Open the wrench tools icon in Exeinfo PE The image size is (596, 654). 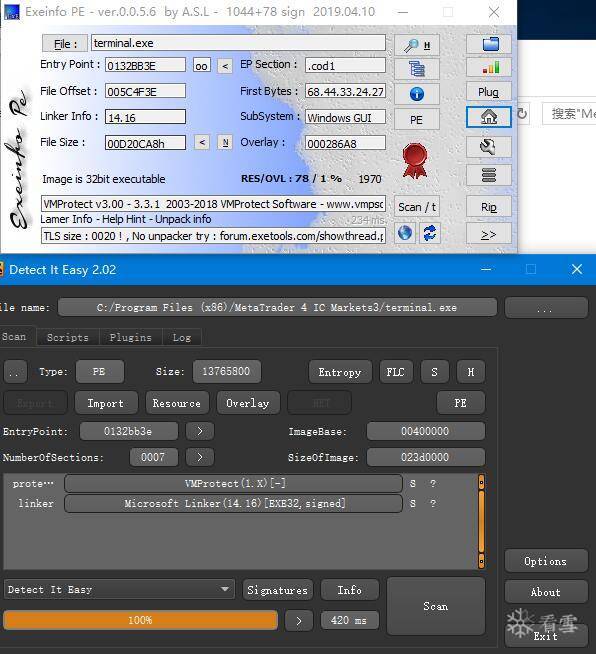489,147
